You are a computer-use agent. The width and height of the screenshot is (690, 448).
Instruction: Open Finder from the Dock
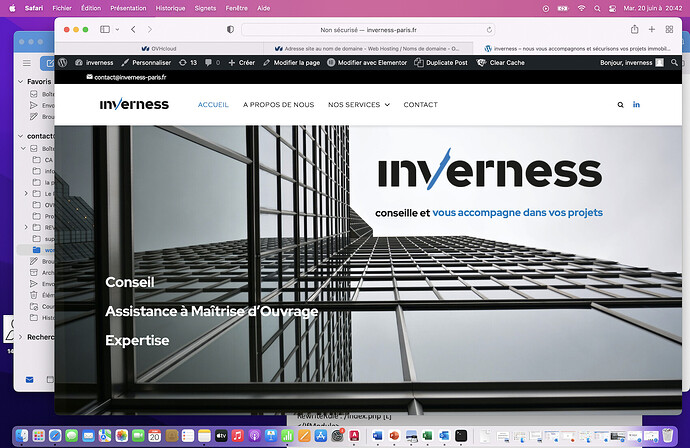click(22, 436)
